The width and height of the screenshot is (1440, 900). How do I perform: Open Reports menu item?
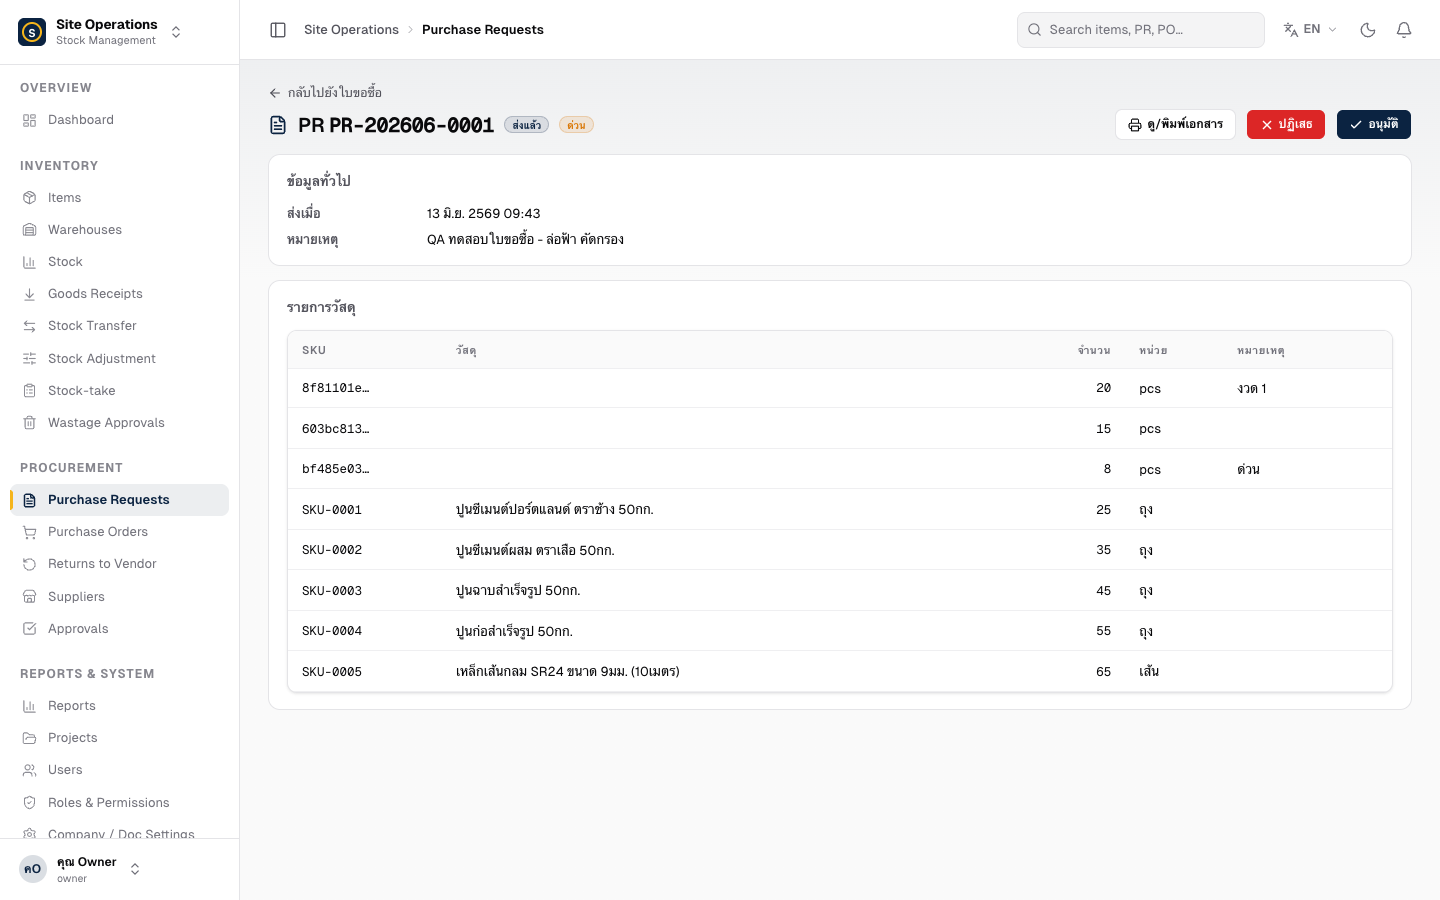[x=120, y=706]
